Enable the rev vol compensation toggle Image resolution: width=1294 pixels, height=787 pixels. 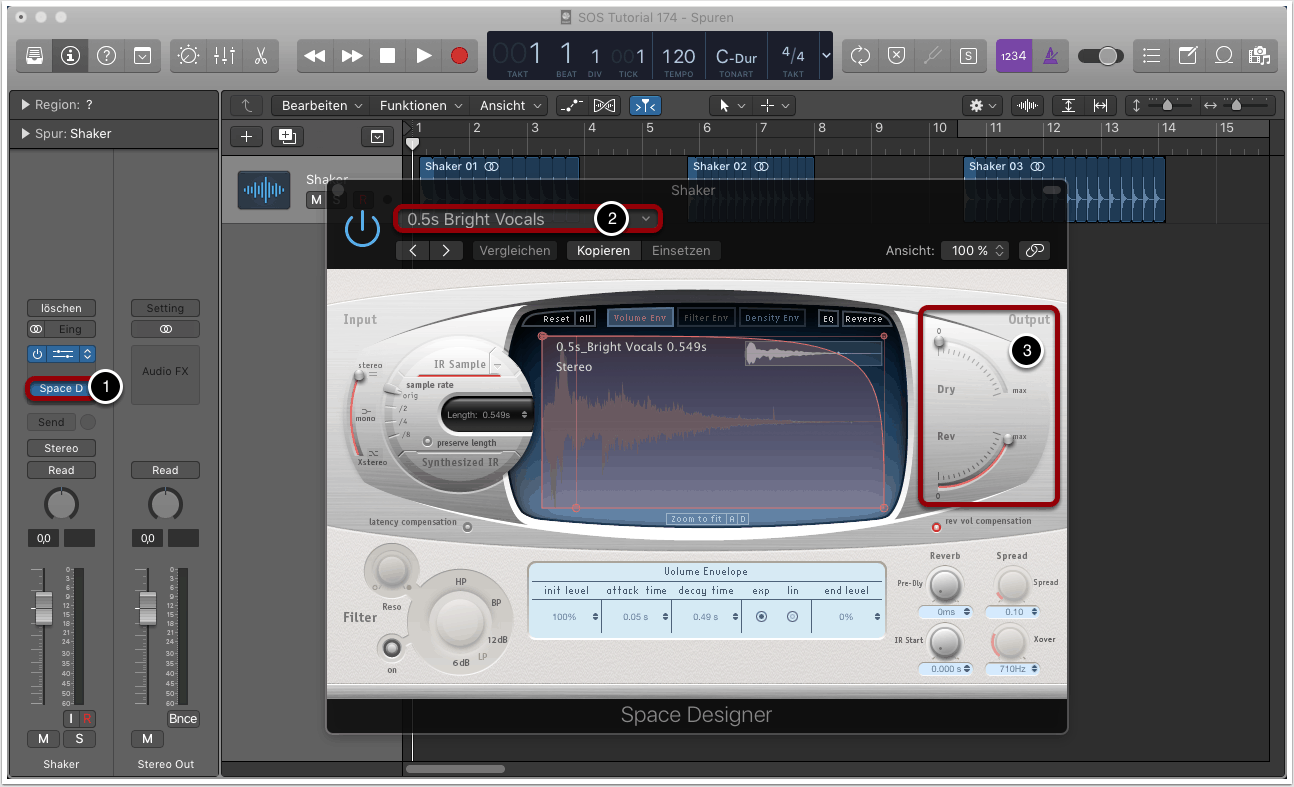tap(936, 527)
